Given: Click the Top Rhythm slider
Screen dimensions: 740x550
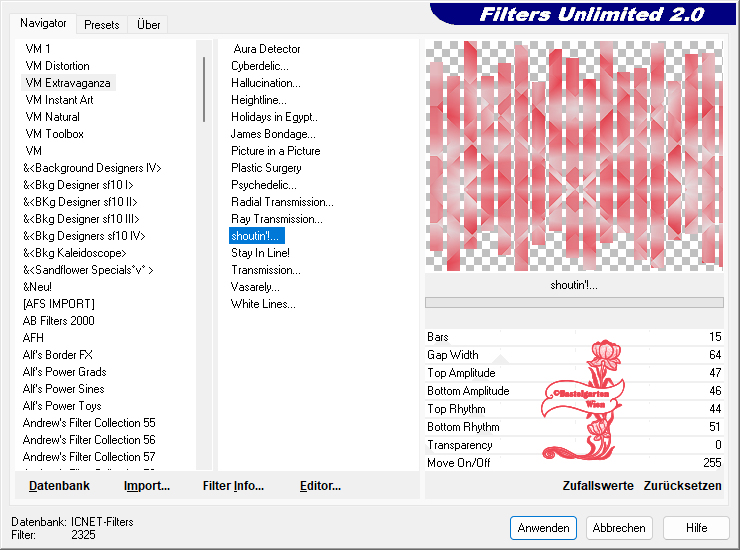Looking at the screenshot, I should pos(574,408).
